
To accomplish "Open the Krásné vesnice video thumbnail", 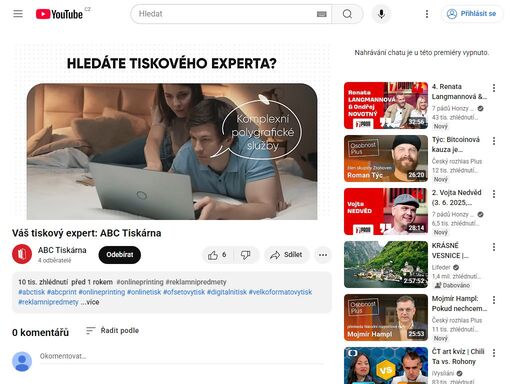I will 386,264.
